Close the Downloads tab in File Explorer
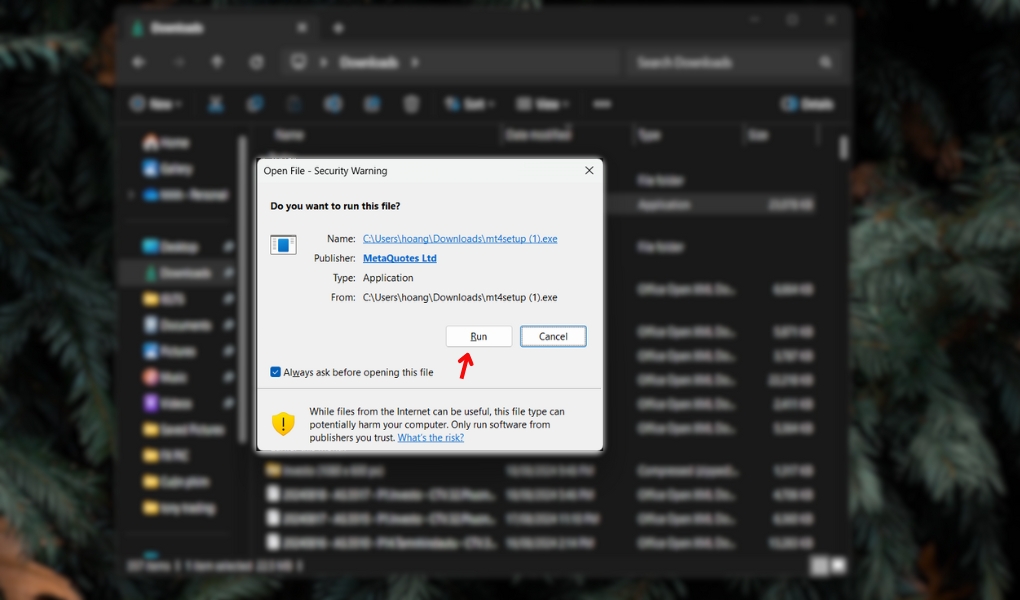The height and width of the screenshot is (600, 1020). [302, 28]
